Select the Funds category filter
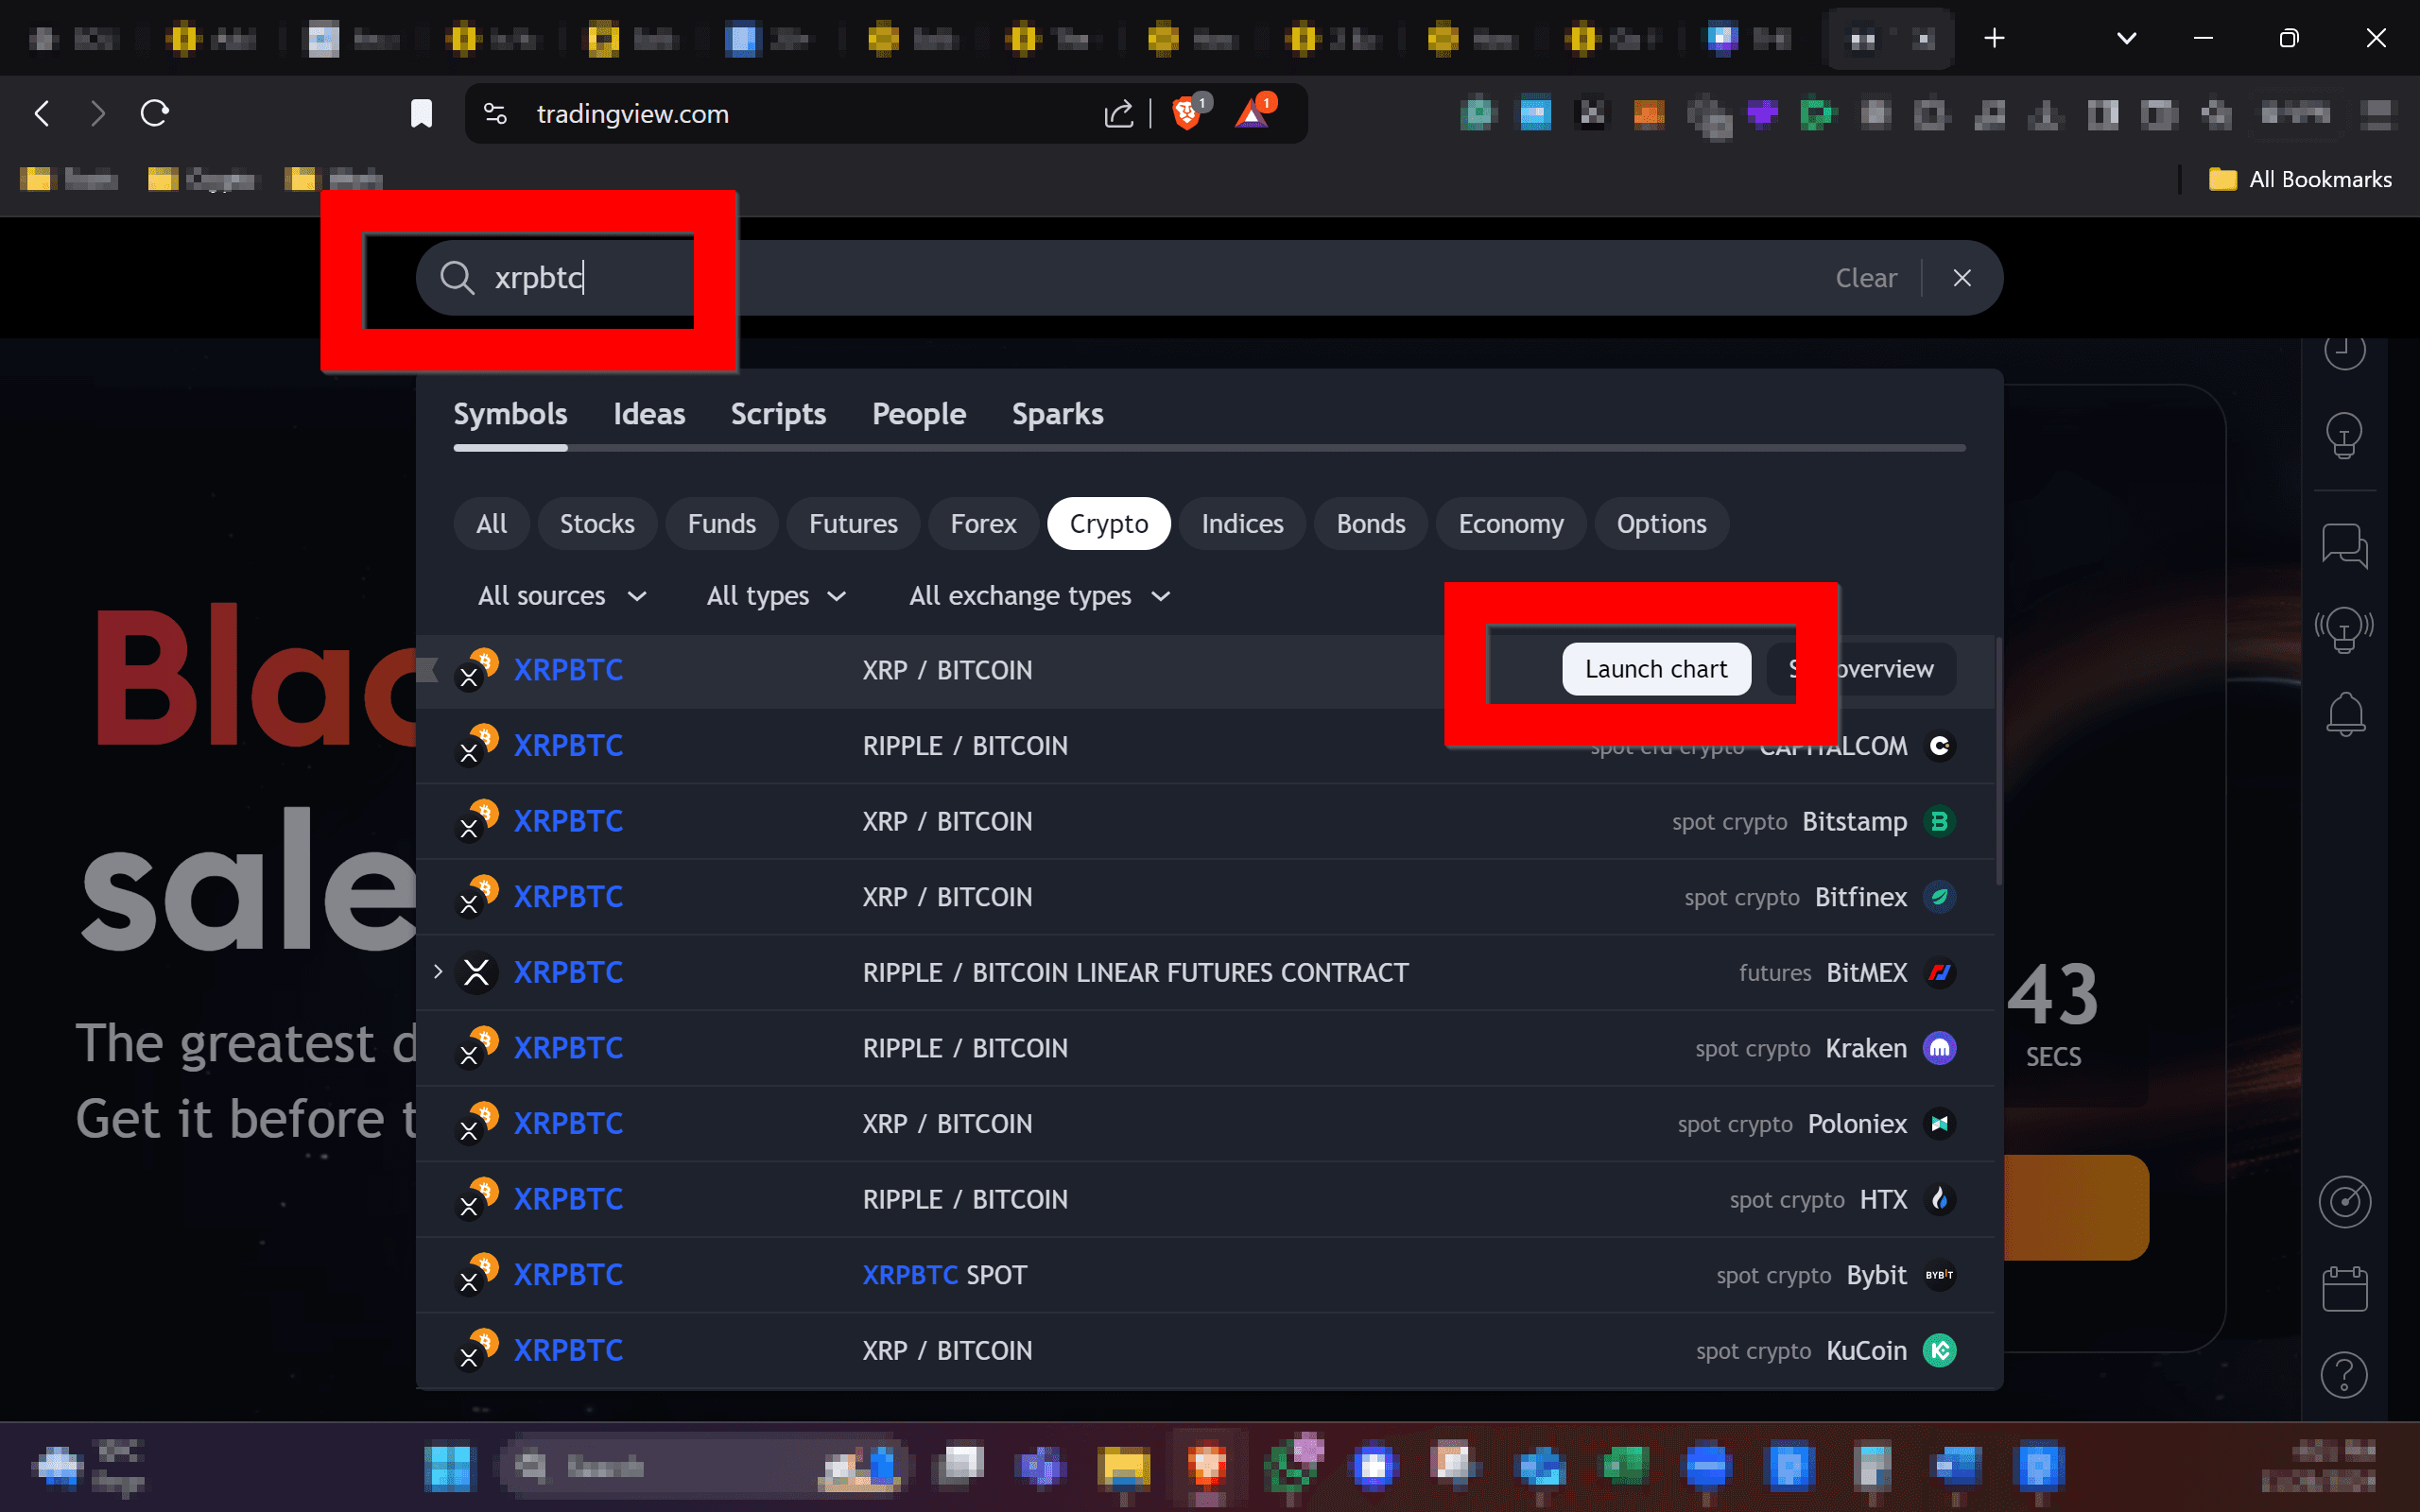The width and height of the screenshot is (2420, 1512). pyautogui.click(x=722, y=524)
